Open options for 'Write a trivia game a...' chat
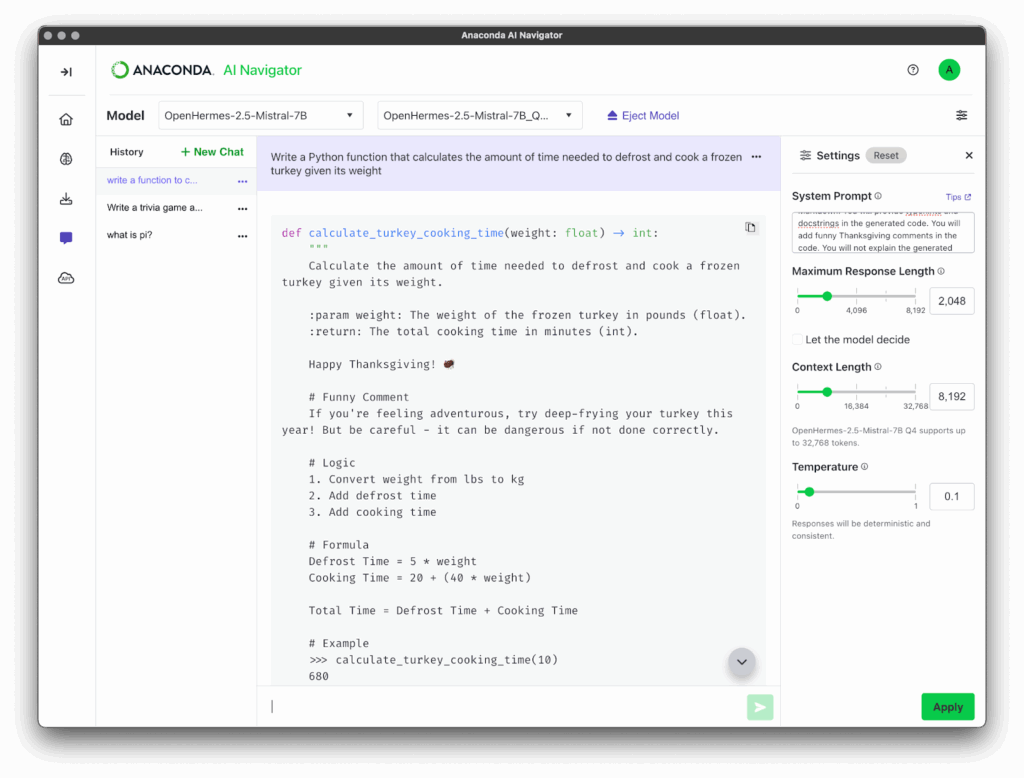The image size is (1024, 778). (x=242, y=208)
